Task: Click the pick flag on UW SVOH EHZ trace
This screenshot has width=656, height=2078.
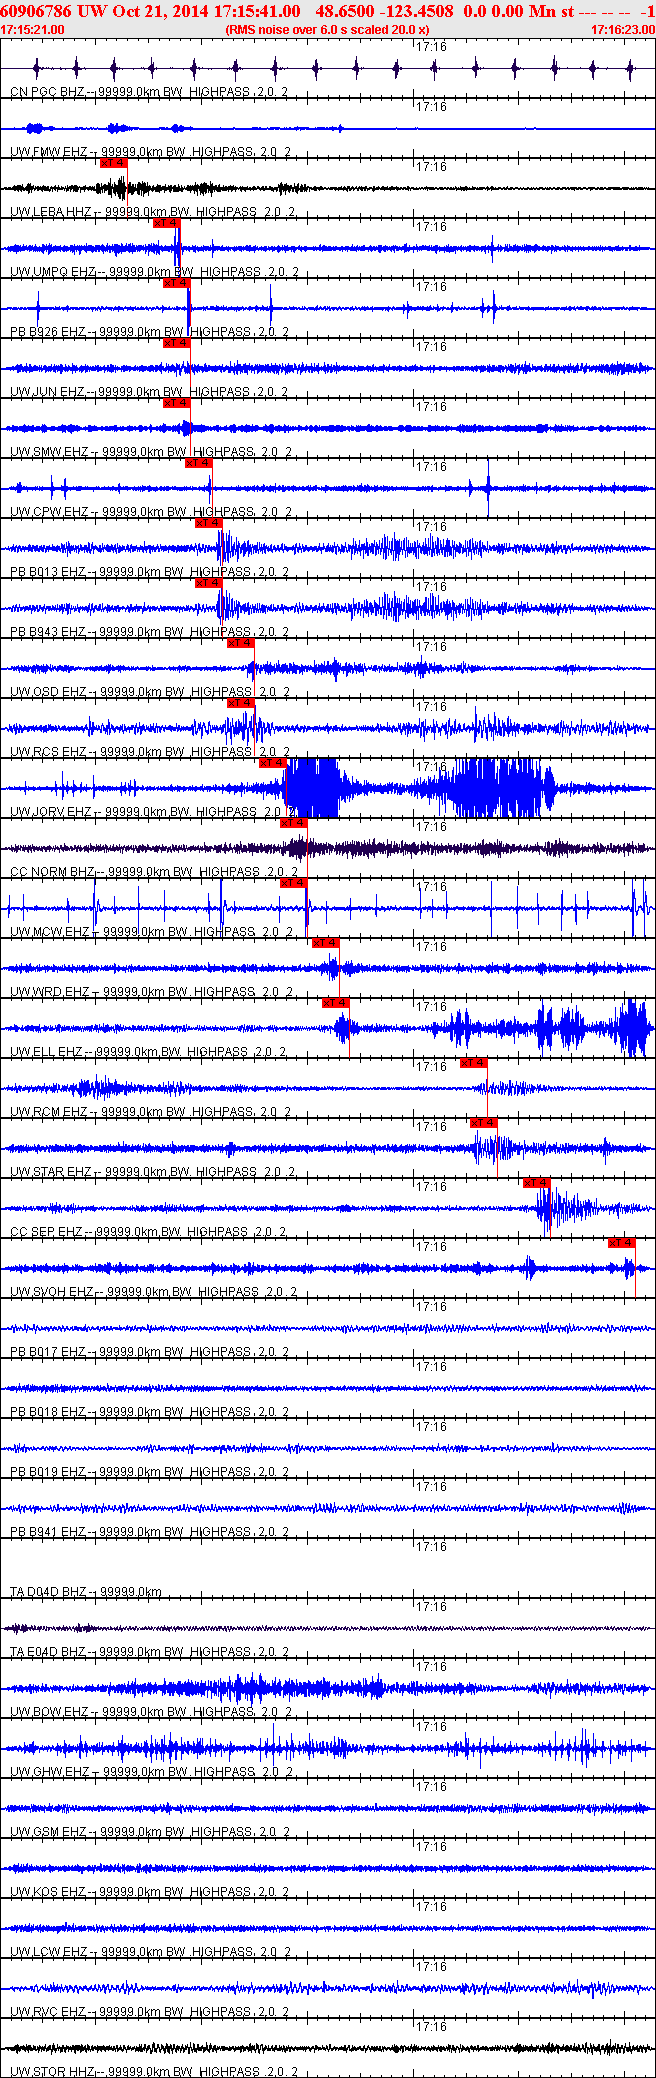Action: (621, 1243)
